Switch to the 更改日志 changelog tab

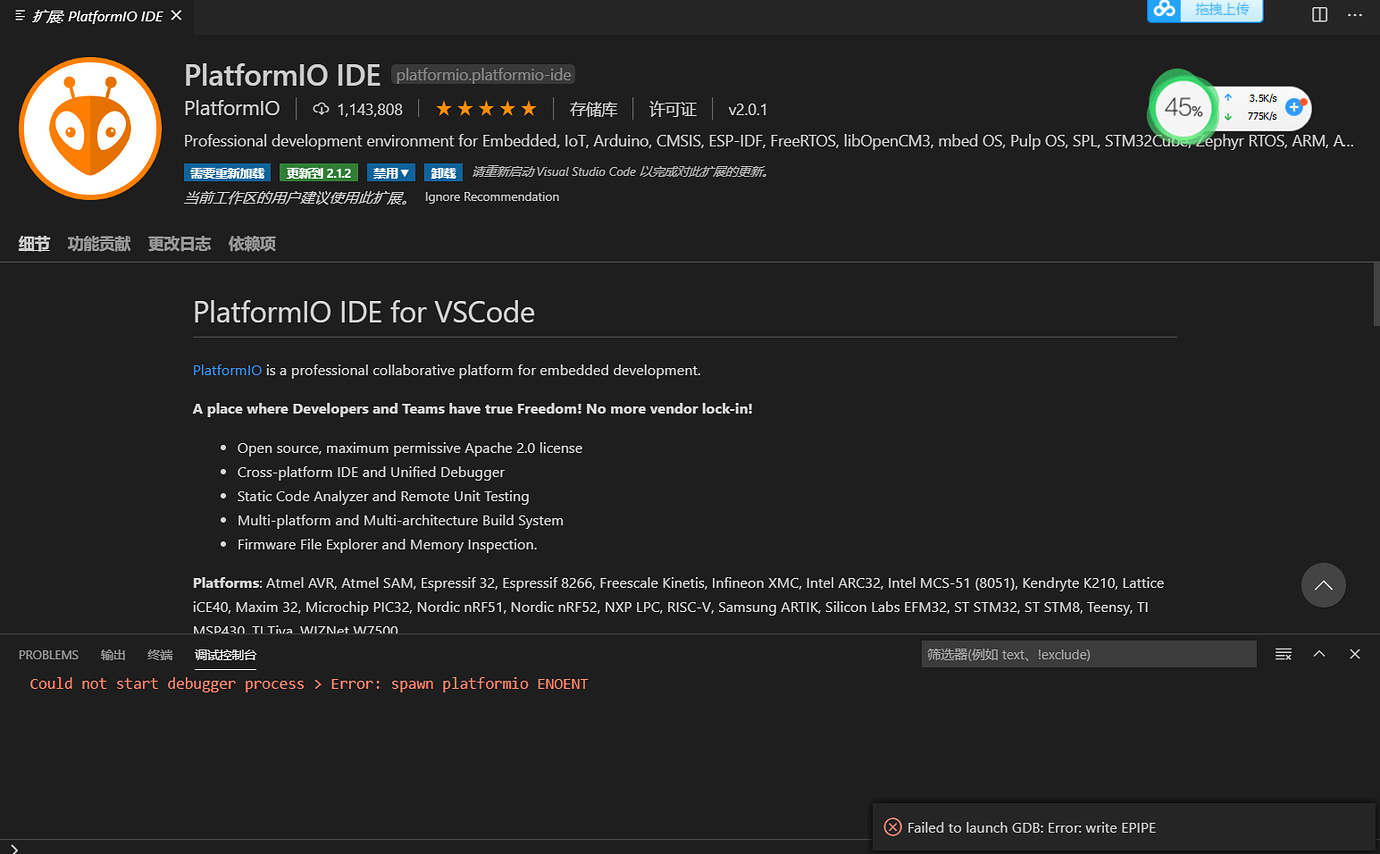click(x=179, y=244)
